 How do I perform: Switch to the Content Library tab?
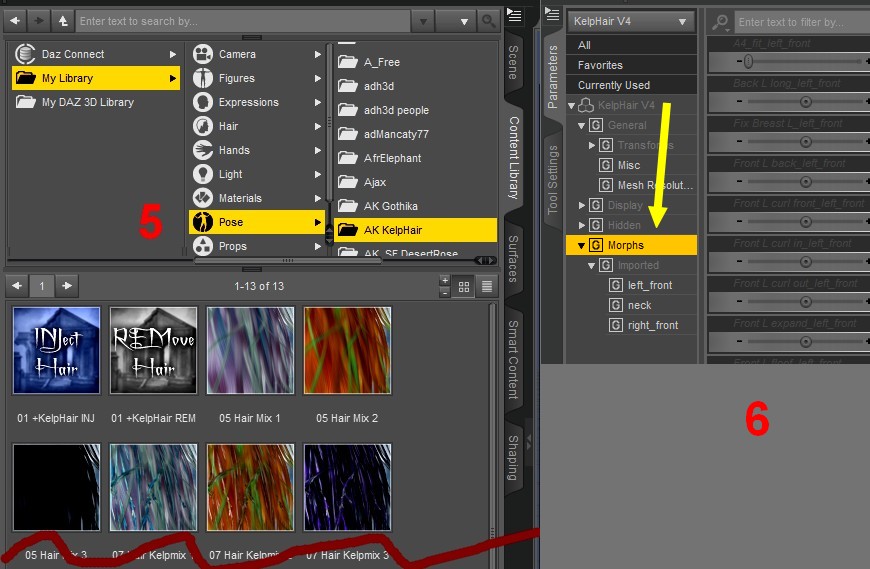pos(513,158)
